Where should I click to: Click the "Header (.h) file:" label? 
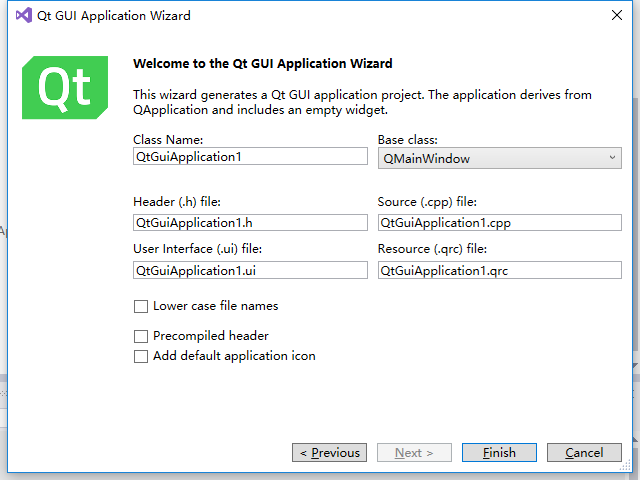tap(177, 202)
